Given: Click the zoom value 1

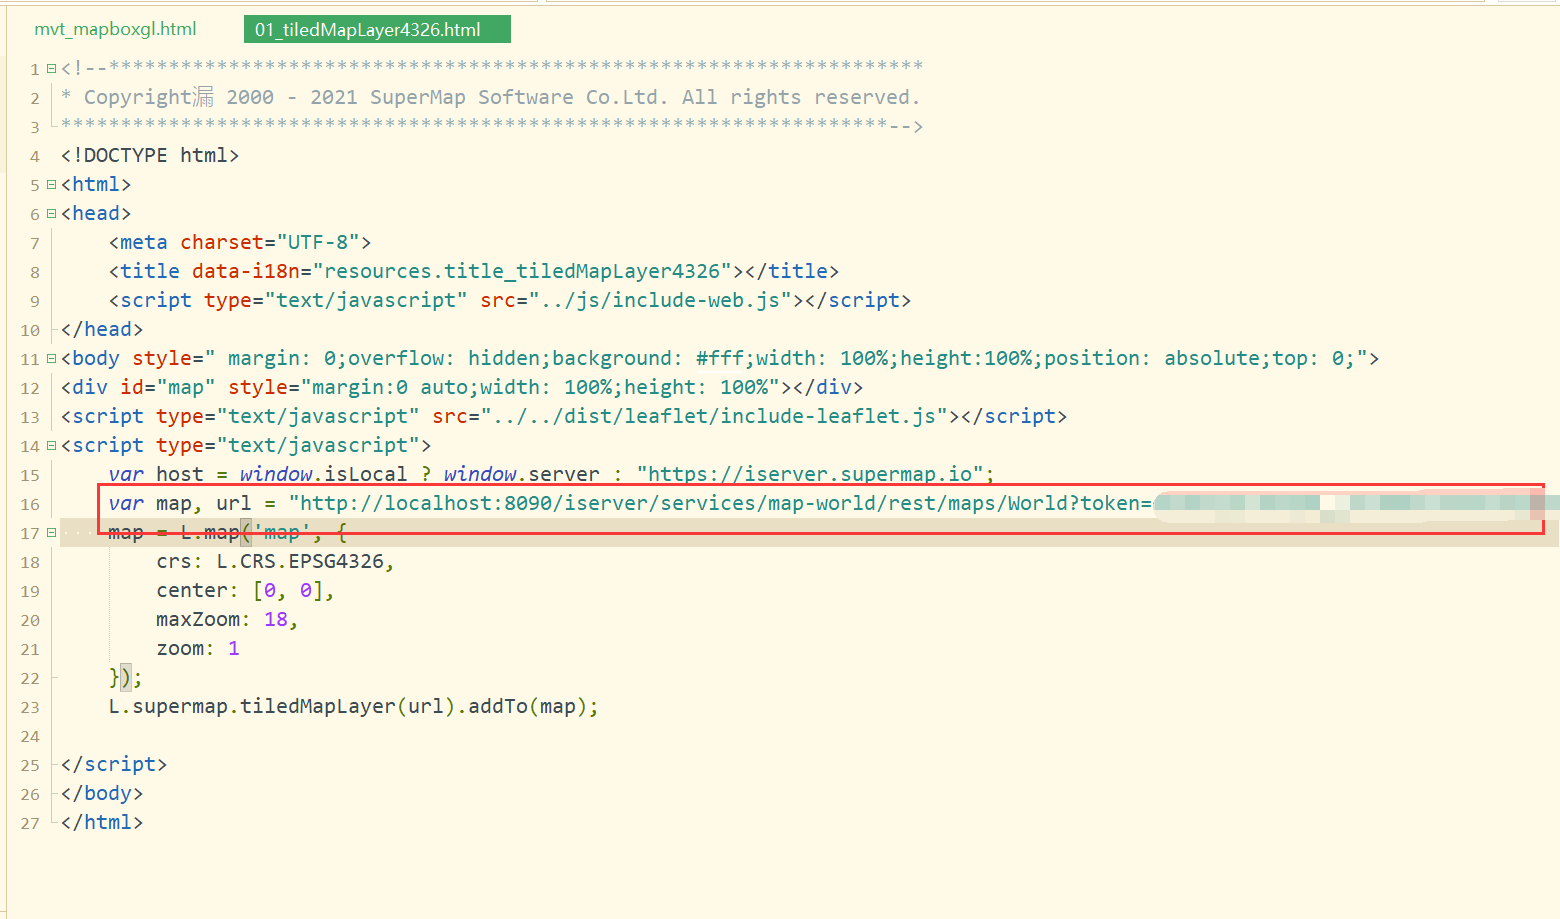Looking at the screenshot, I should click(233, 648).
